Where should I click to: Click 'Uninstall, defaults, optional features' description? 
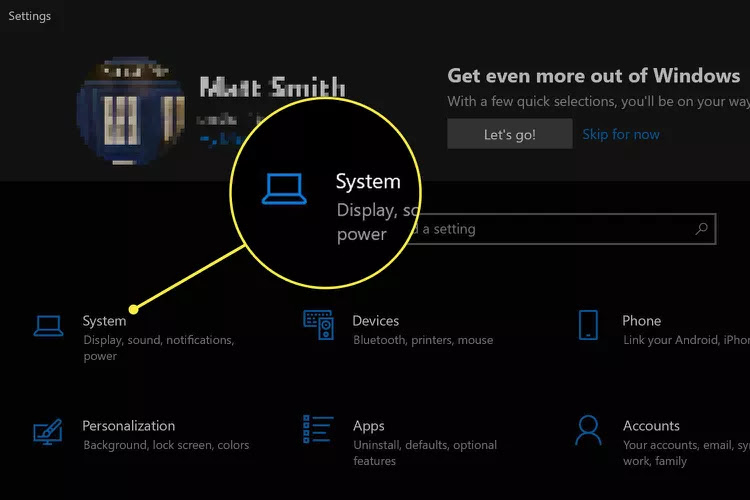(425, 453)
